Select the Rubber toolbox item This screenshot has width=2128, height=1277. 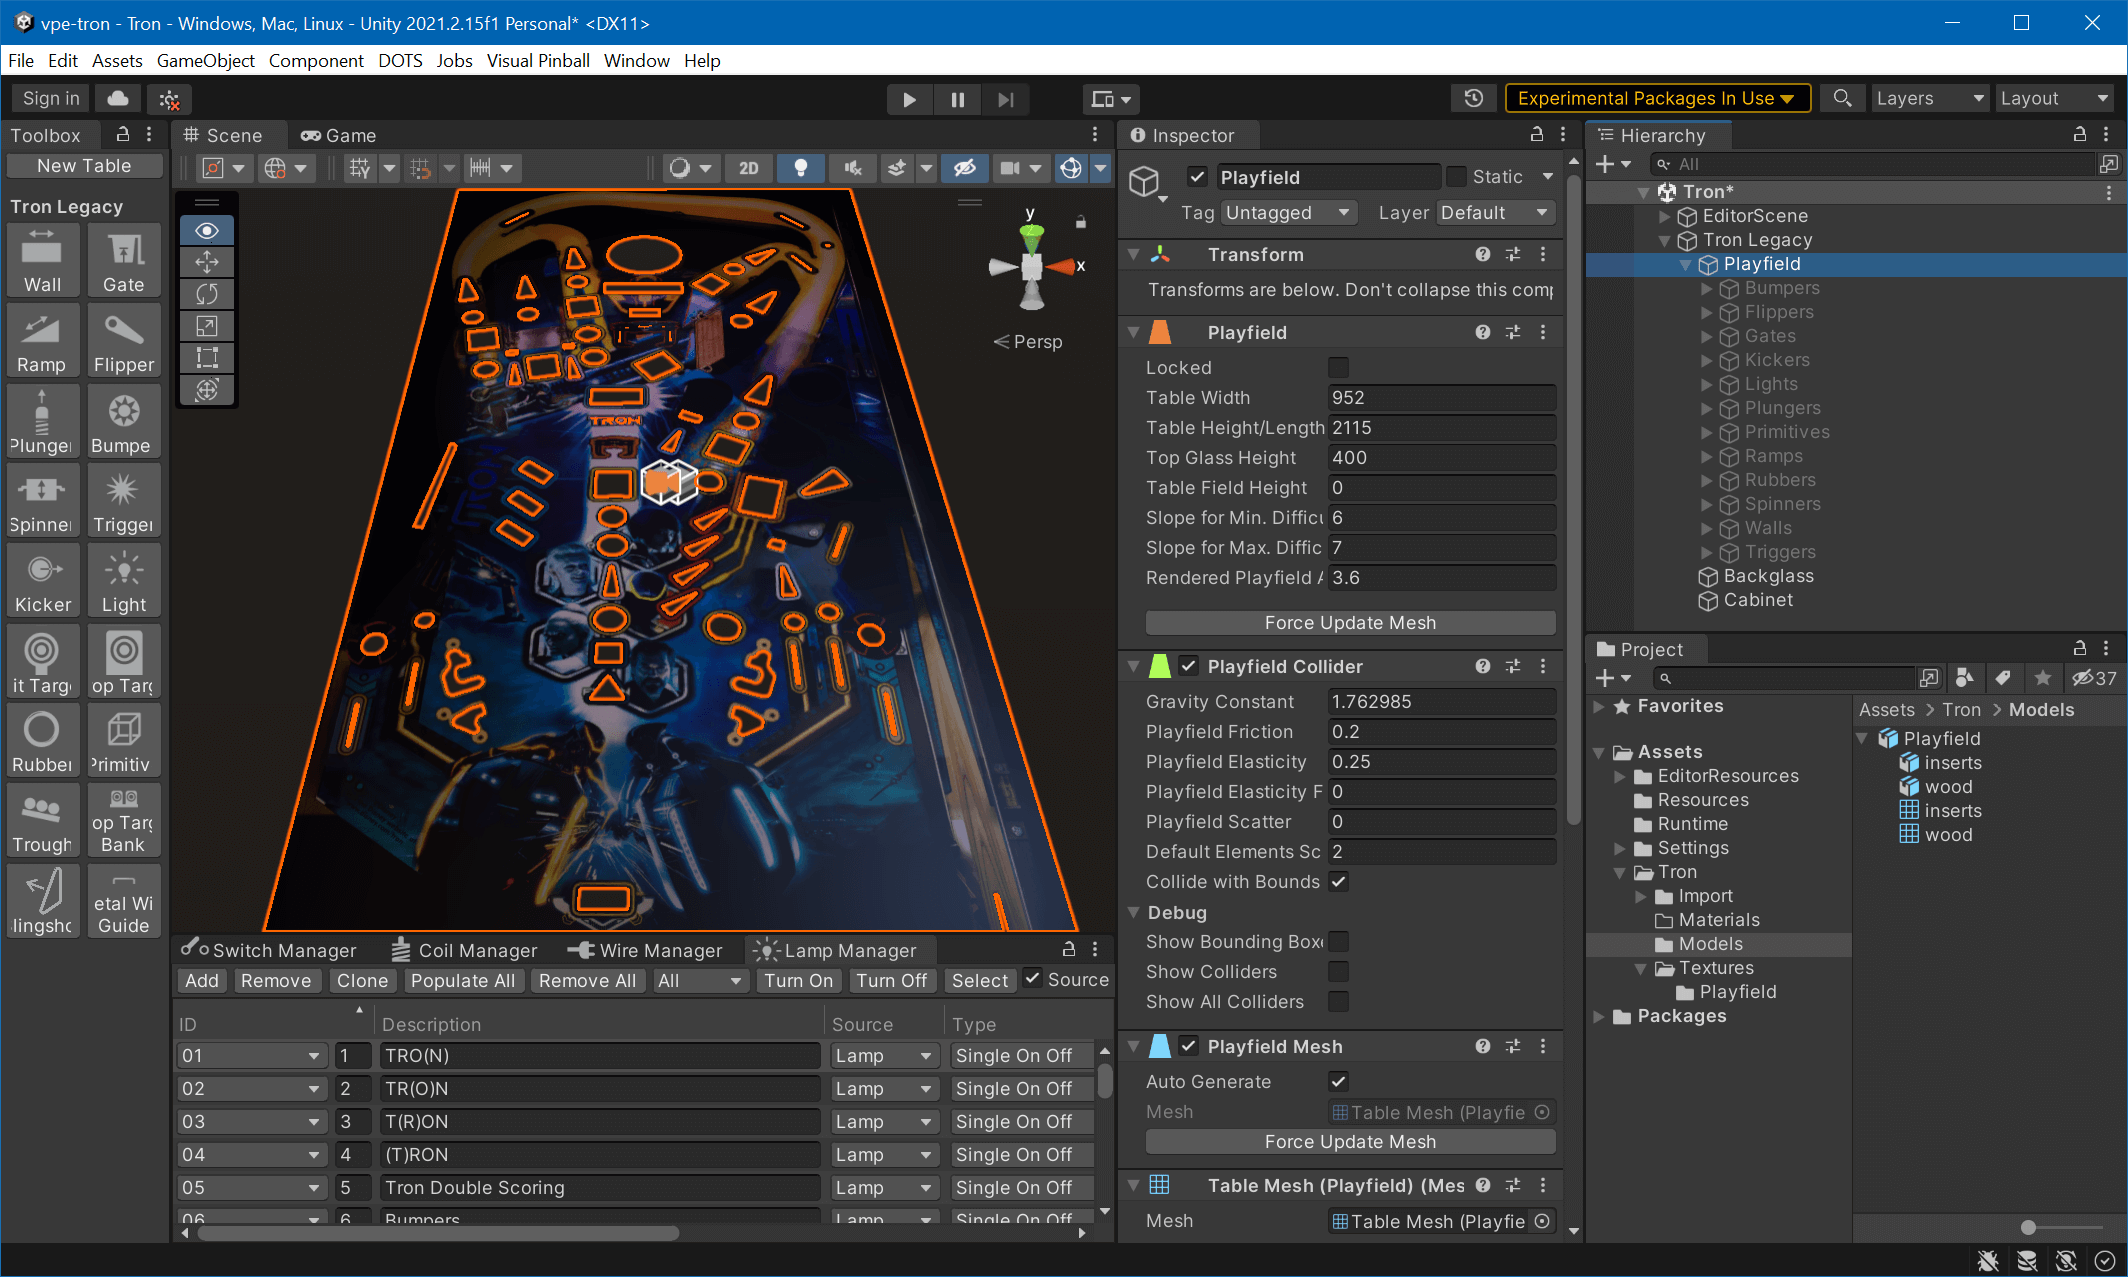coord(42,741)
